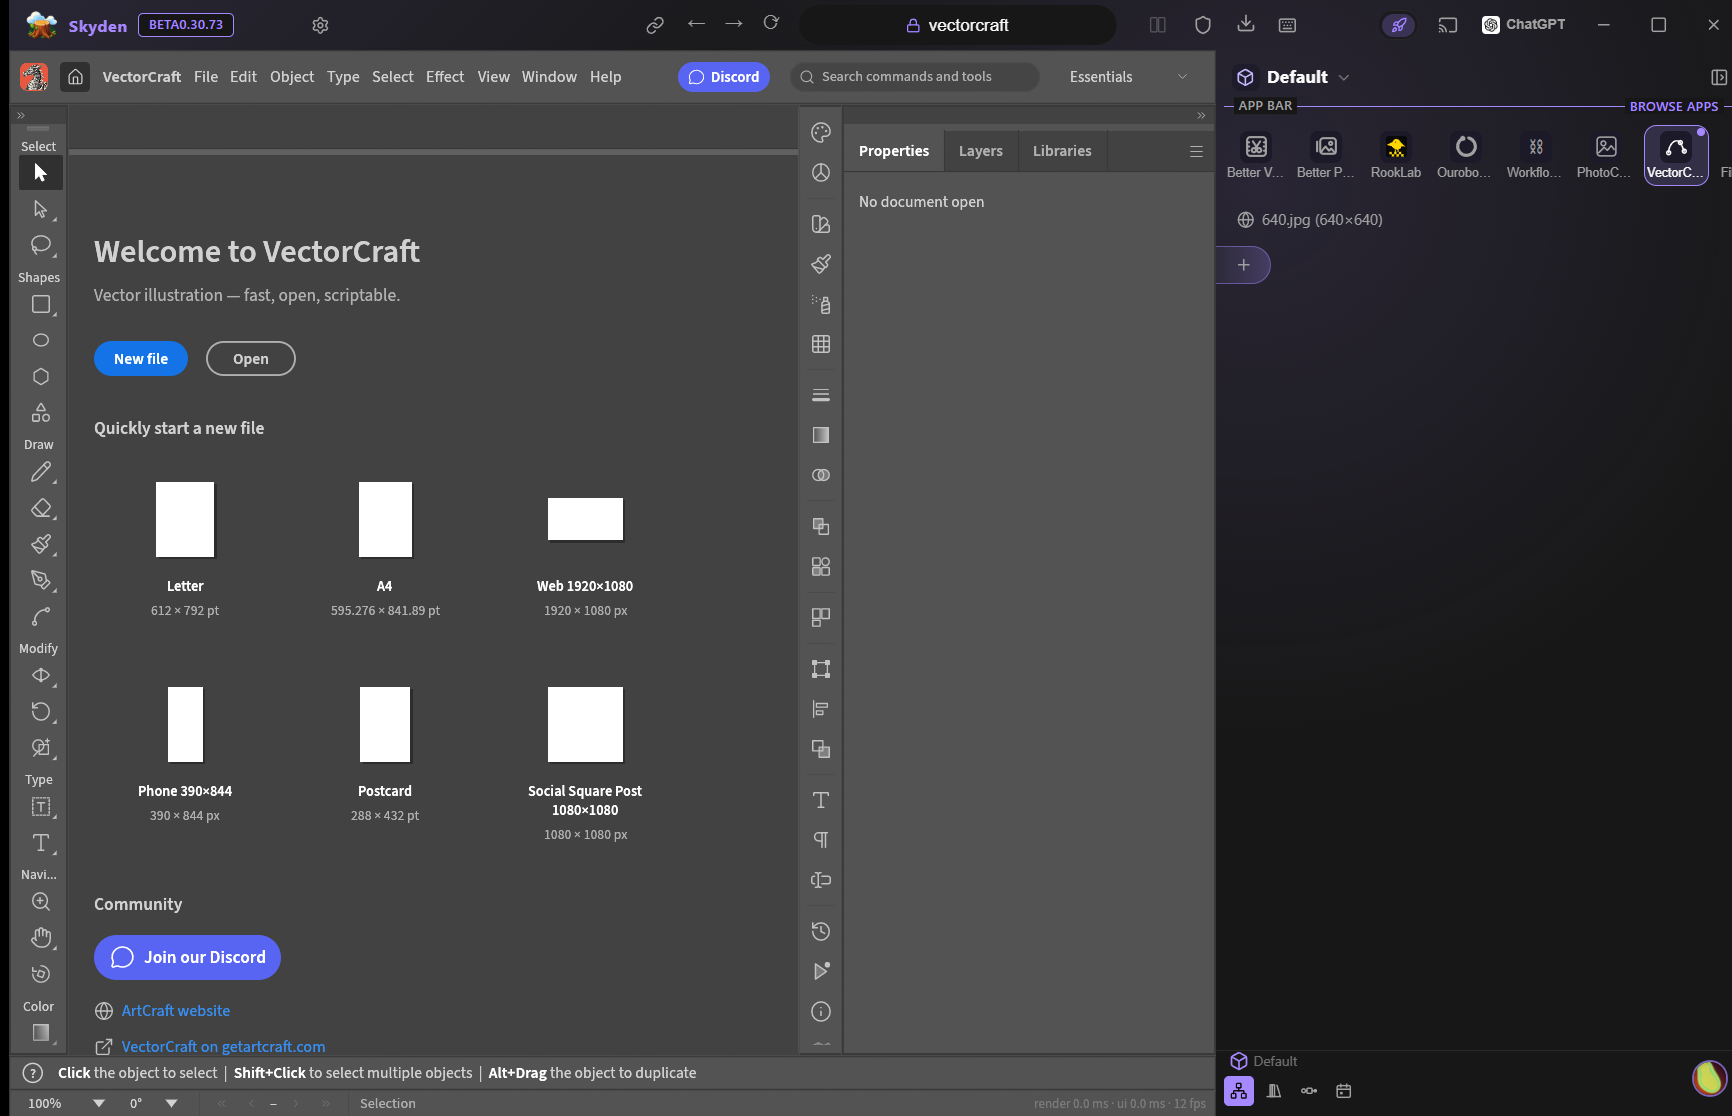Expand the left toolbar double chevron
This screenshot has width=1732, height=1116.
(21, 116)
